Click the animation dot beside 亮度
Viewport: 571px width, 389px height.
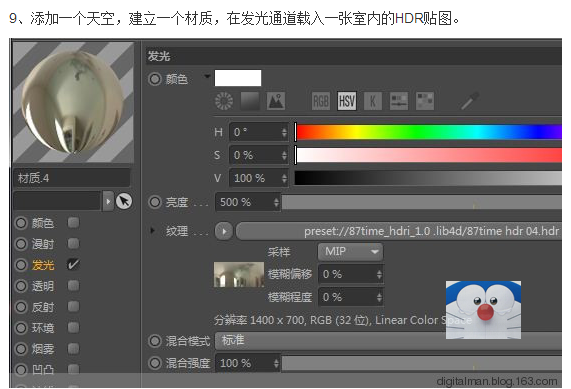pos(154,202)
